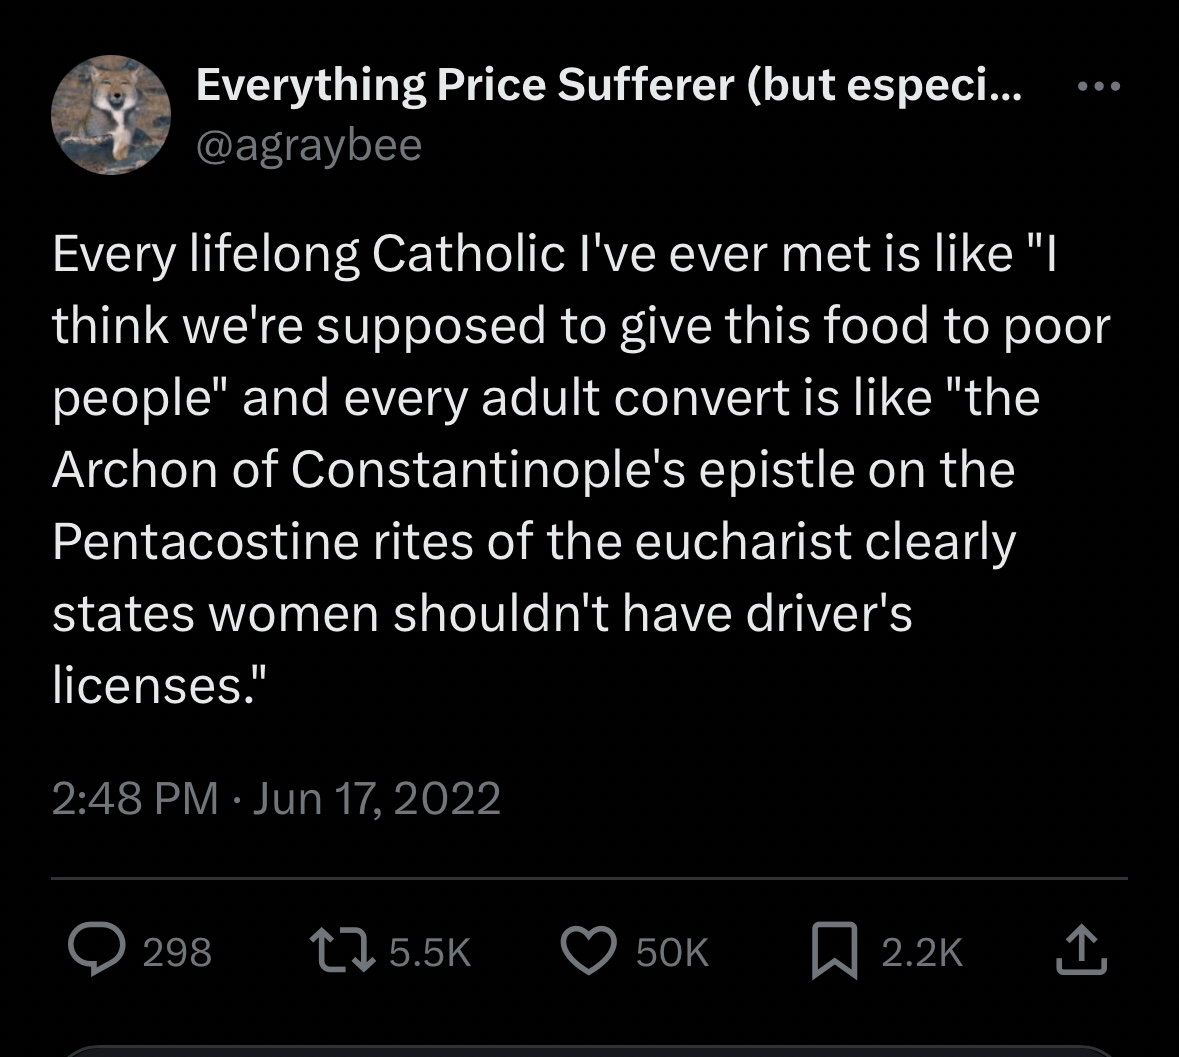
Task: Click the Jun 17, 2022 date
Action: pyautogui.click(x=377, y=798)
